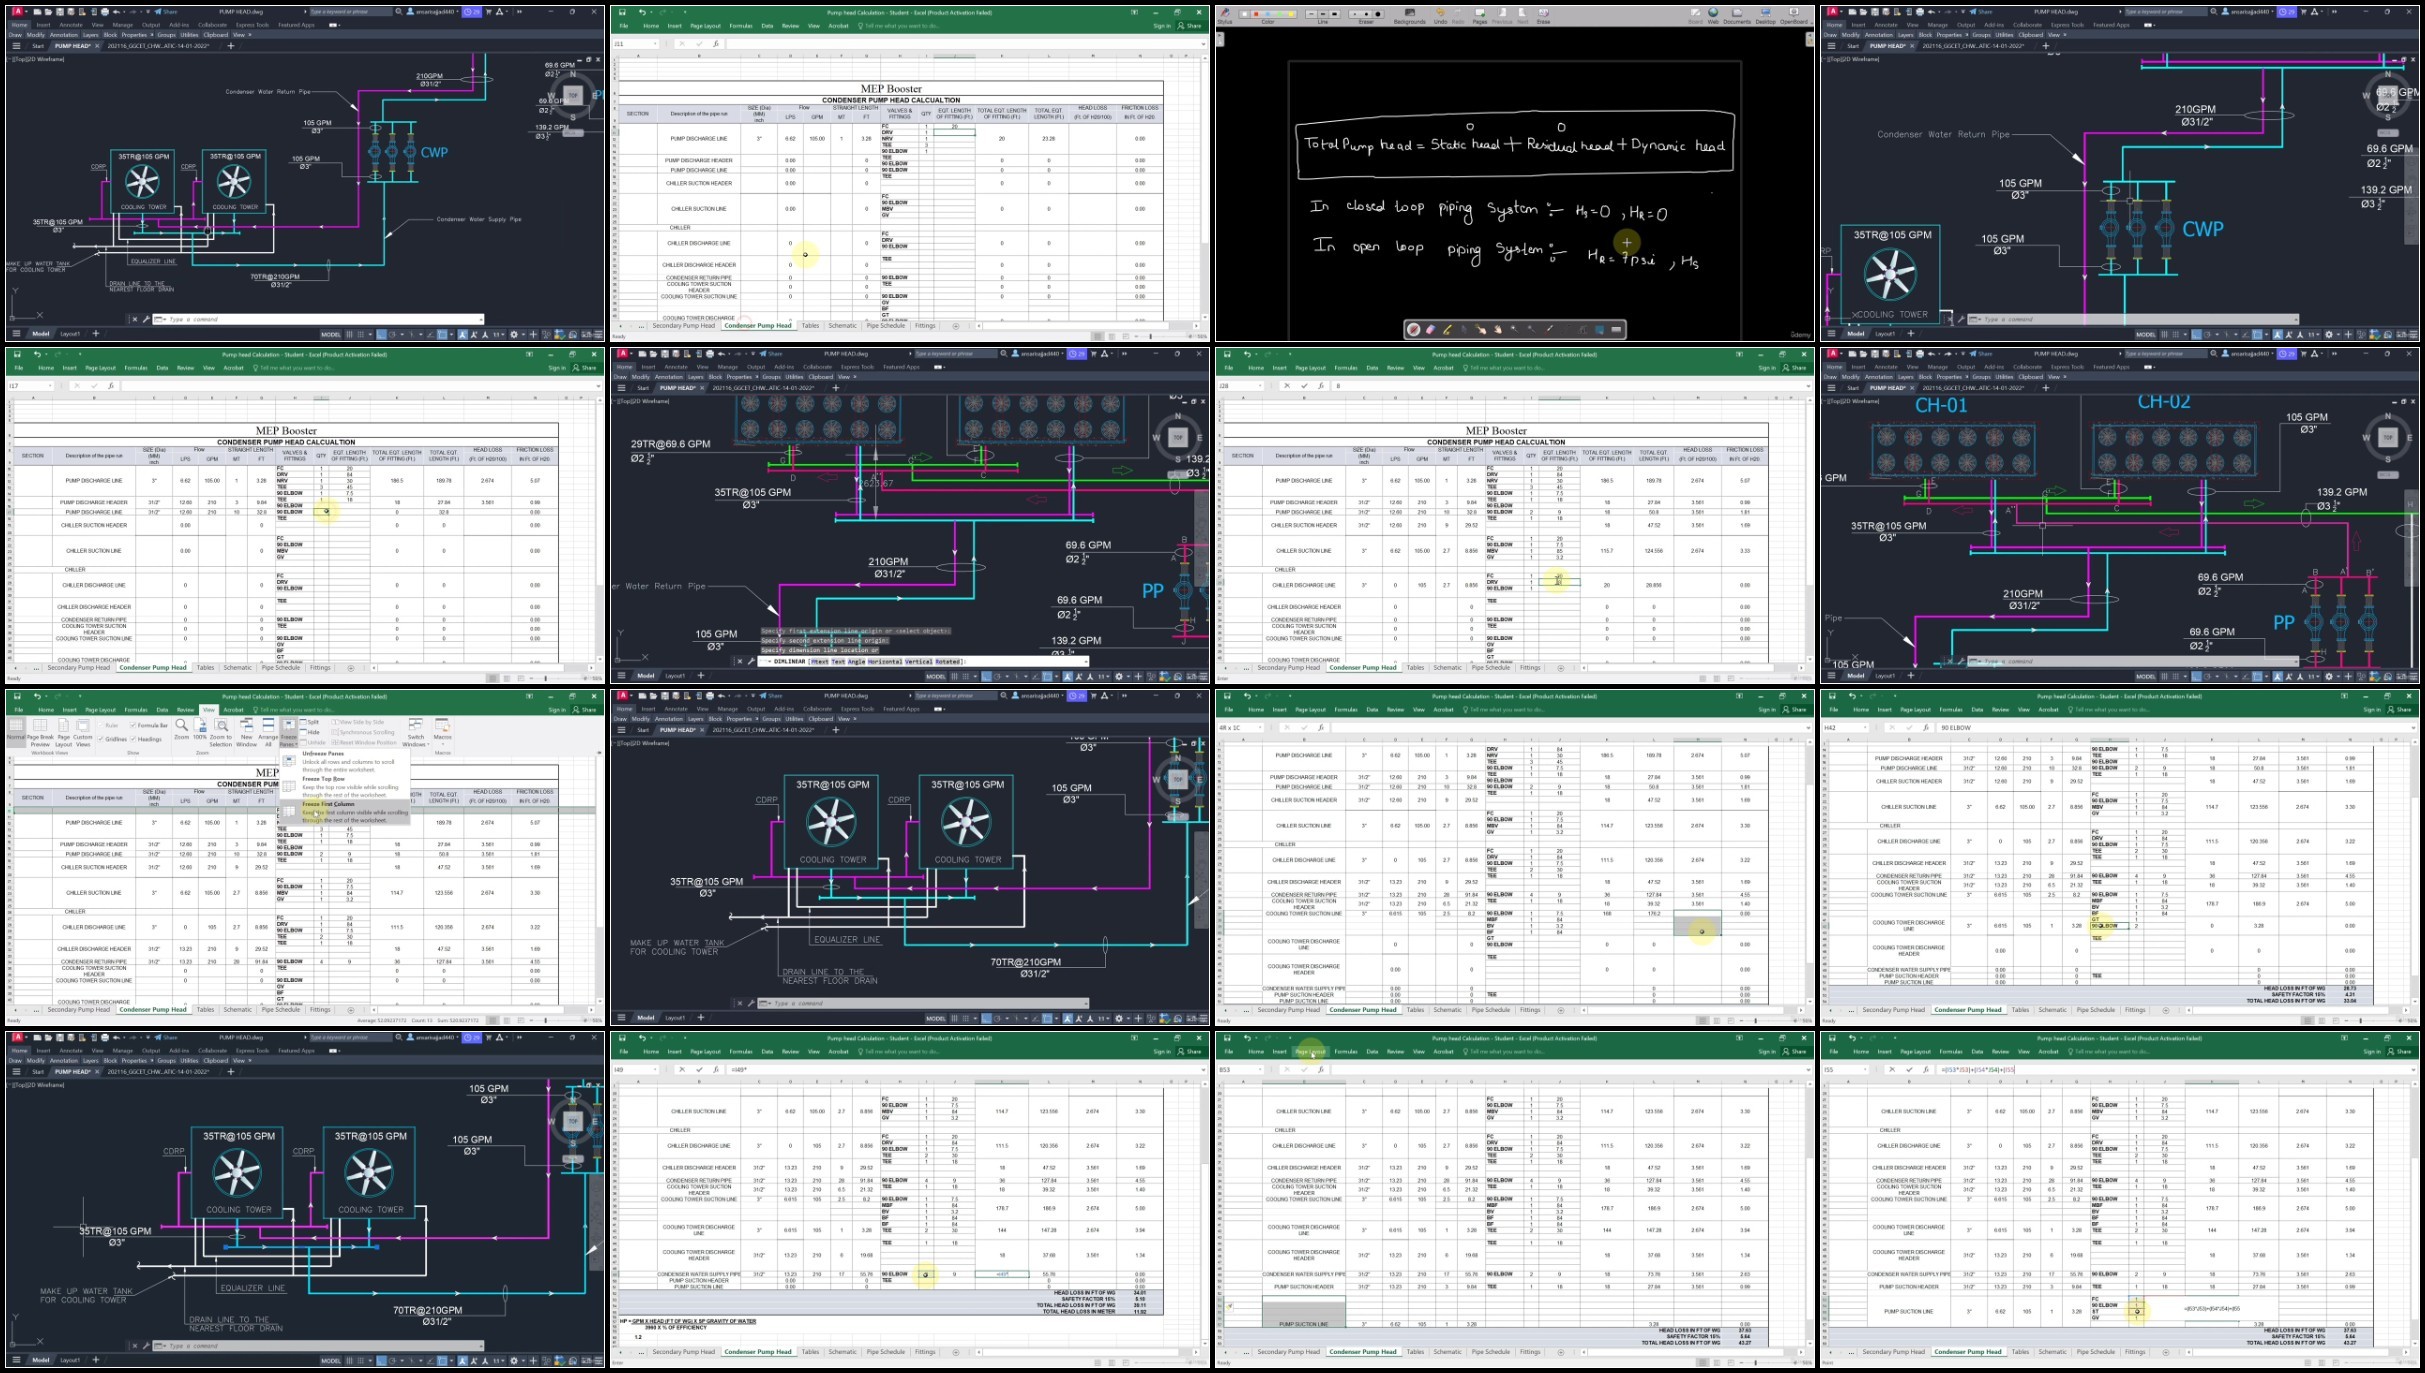Open the Documents icon in OpenBoard
The width and height of the screenshot is (2425, 1373).
point(1737,15)
